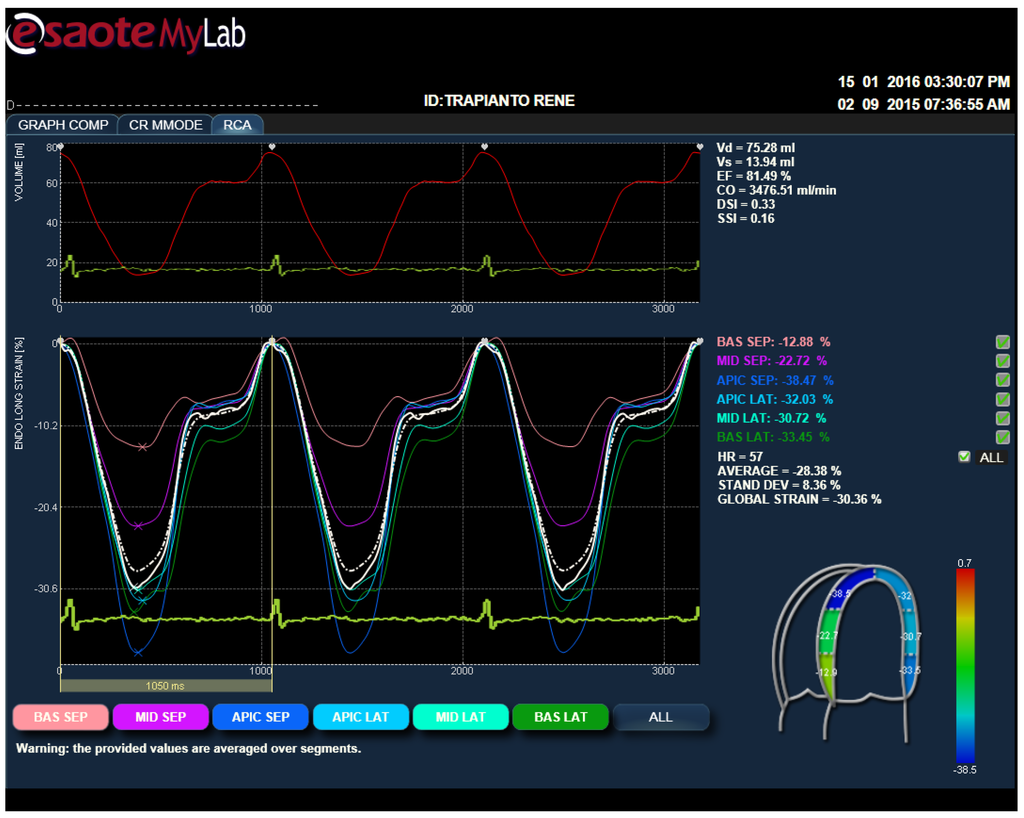Click the APIC SEP: -38.47 % reading
1024x818 pixels.
775,380
